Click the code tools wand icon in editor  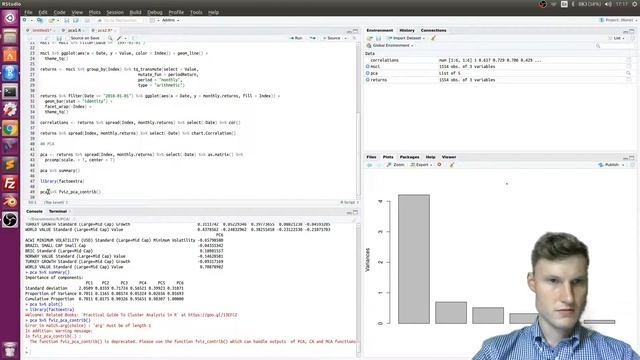120,38
